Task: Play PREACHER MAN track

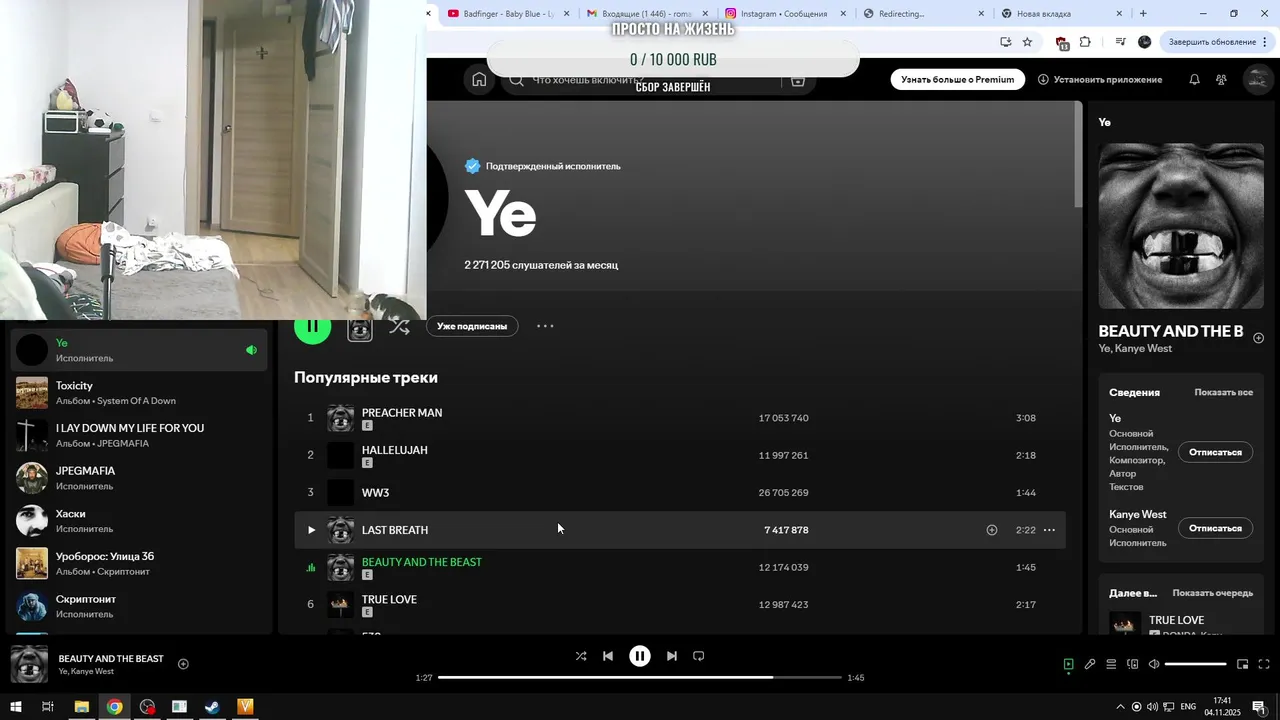Action: click(680, 418)
